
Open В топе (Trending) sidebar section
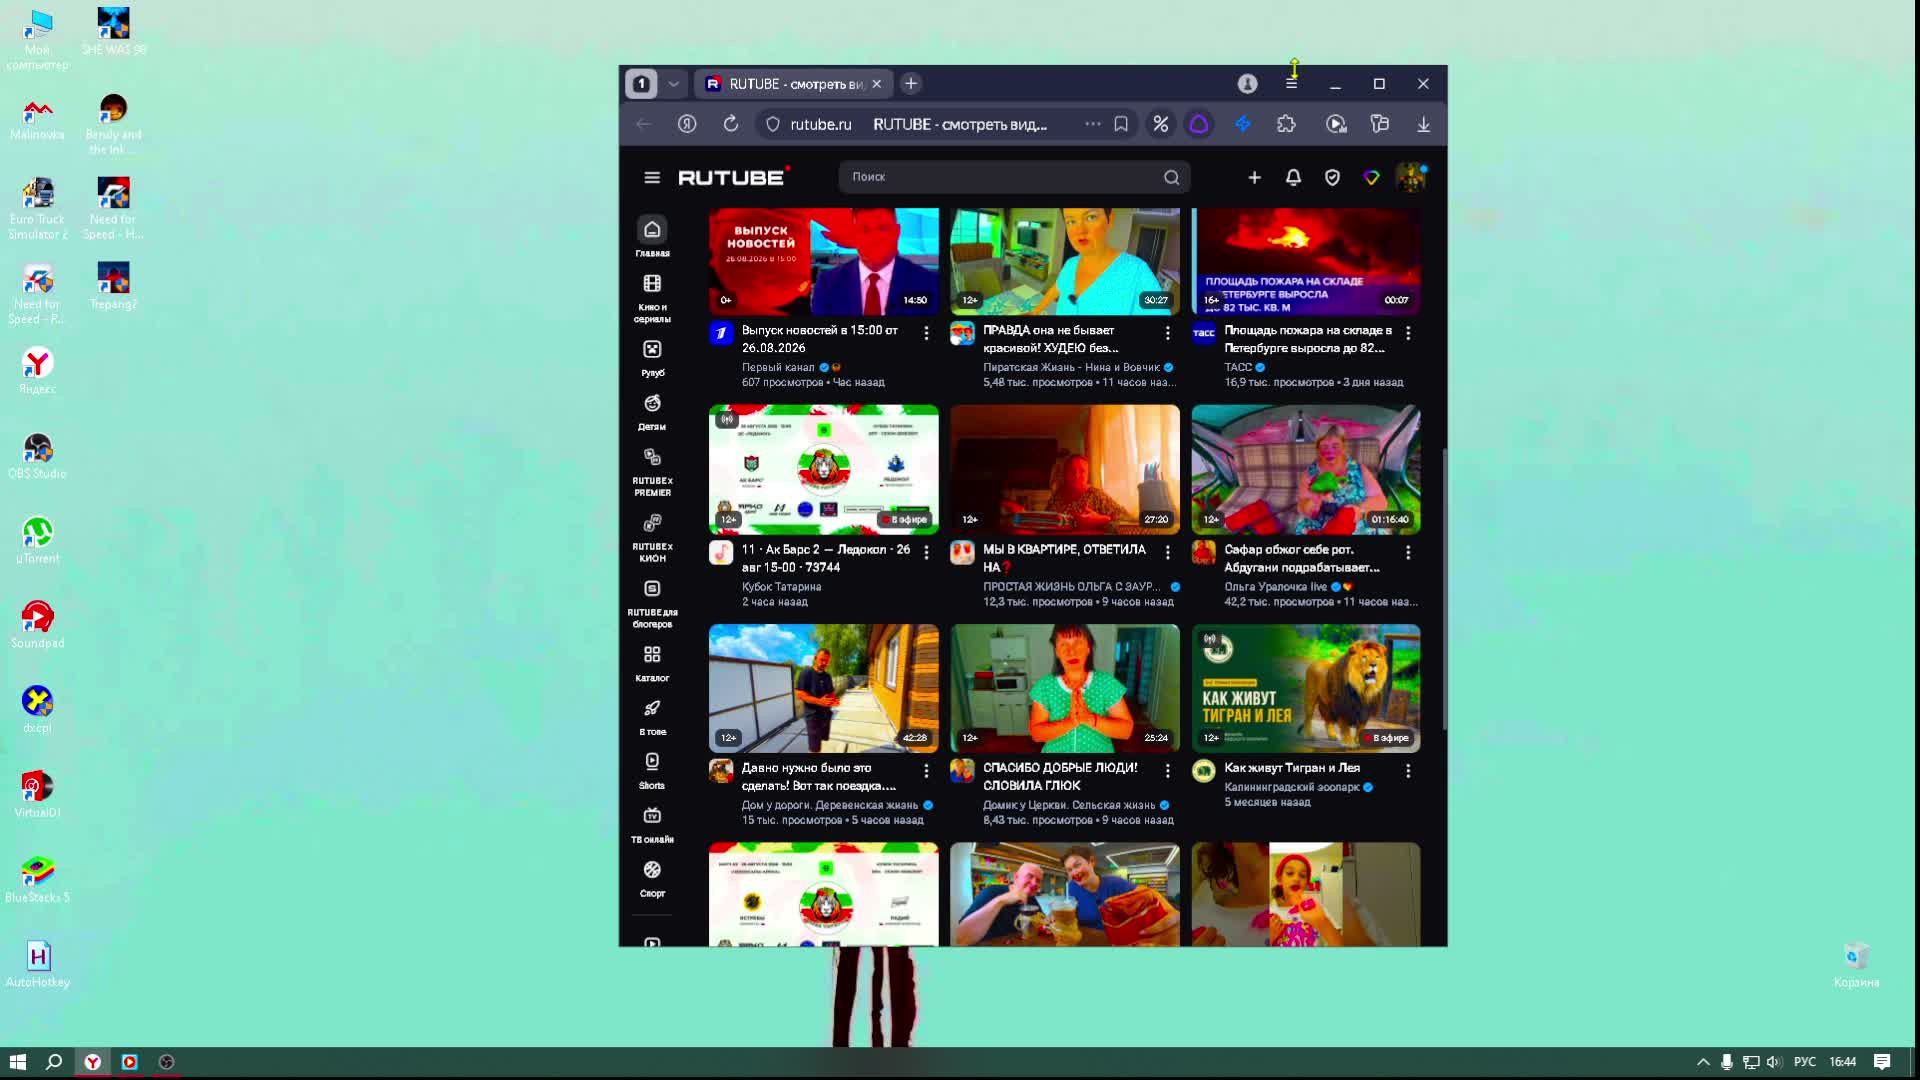coord(652,717)
